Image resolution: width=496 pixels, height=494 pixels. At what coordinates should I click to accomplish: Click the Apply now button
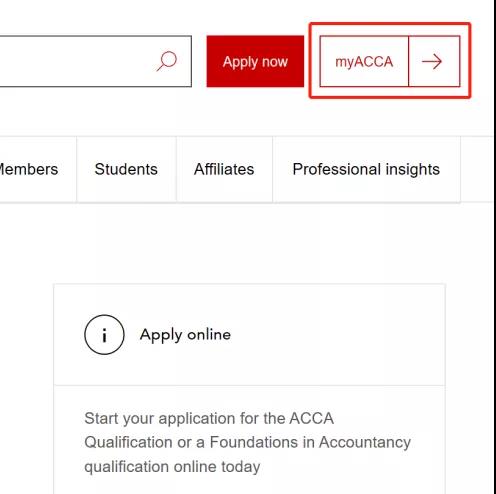point(255,61)
